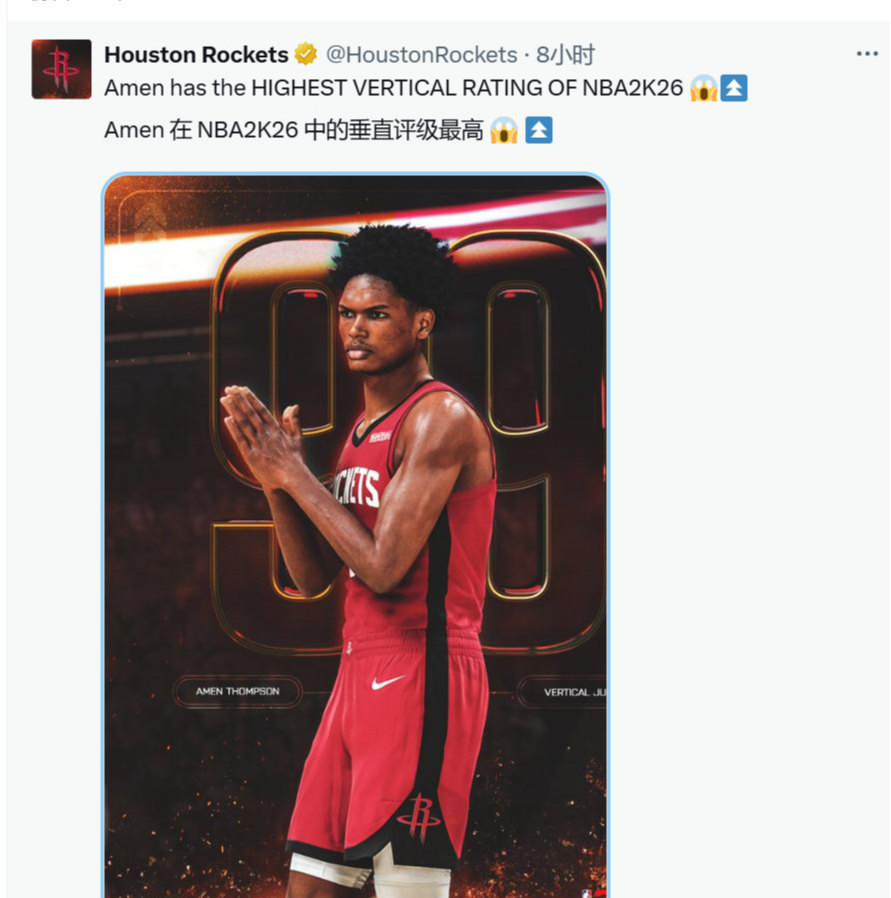Click the screaming emoji after NBA2K26
Image resolution: width=891 pixels, height=898 pixels.
(x=703, y=88)
